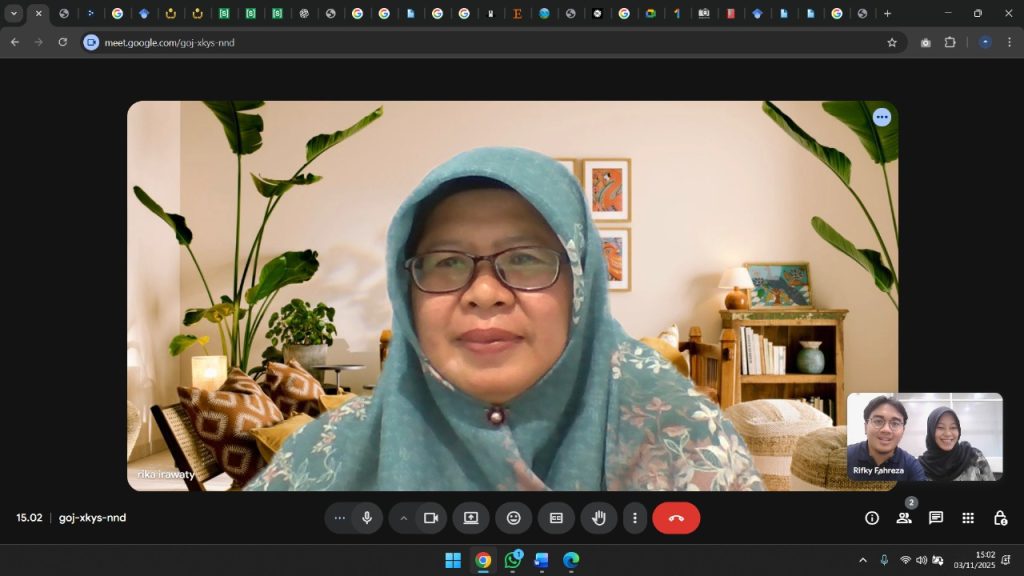Image resolution: width=1024 pixels, height=576 pixels.
Task: Start presenting your screen
Action: pyautogui.click(x=471, y=518)
